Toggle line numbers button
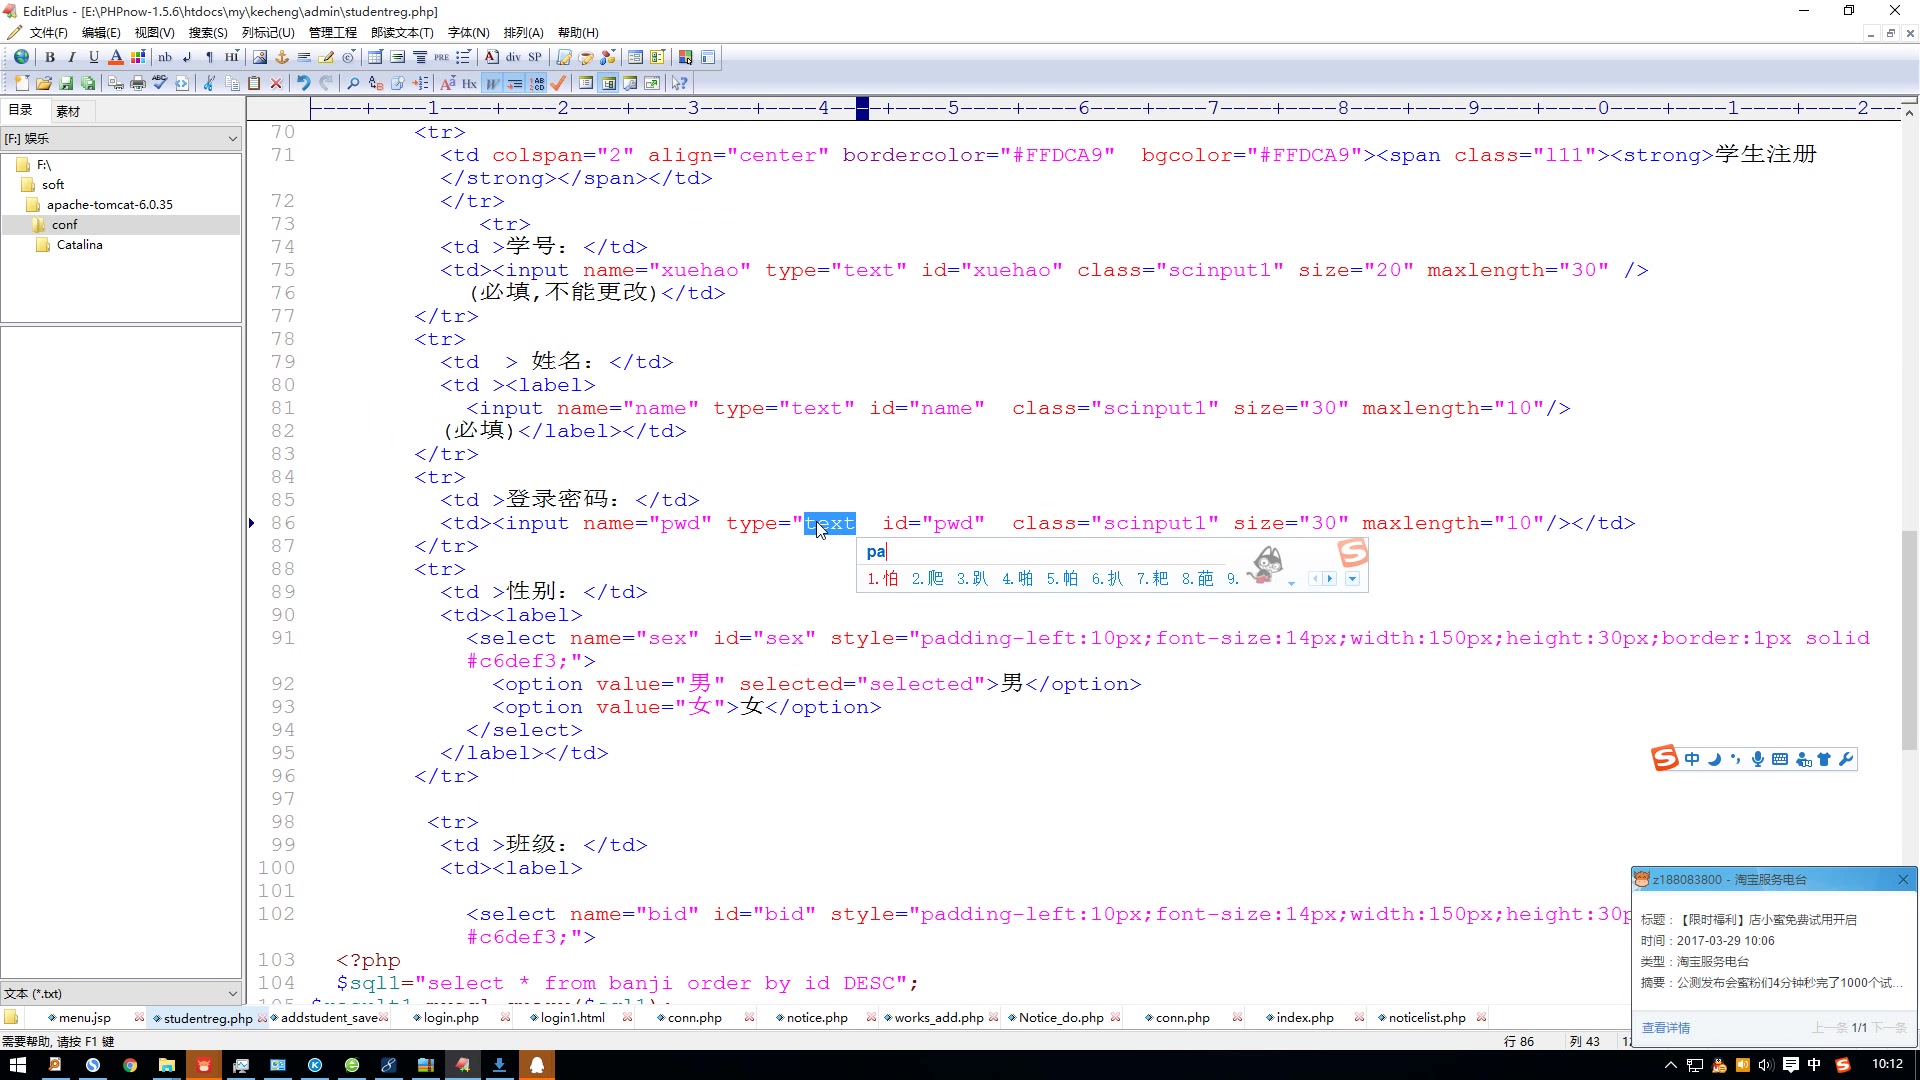 pyautogui.click(x=537, y=83)
